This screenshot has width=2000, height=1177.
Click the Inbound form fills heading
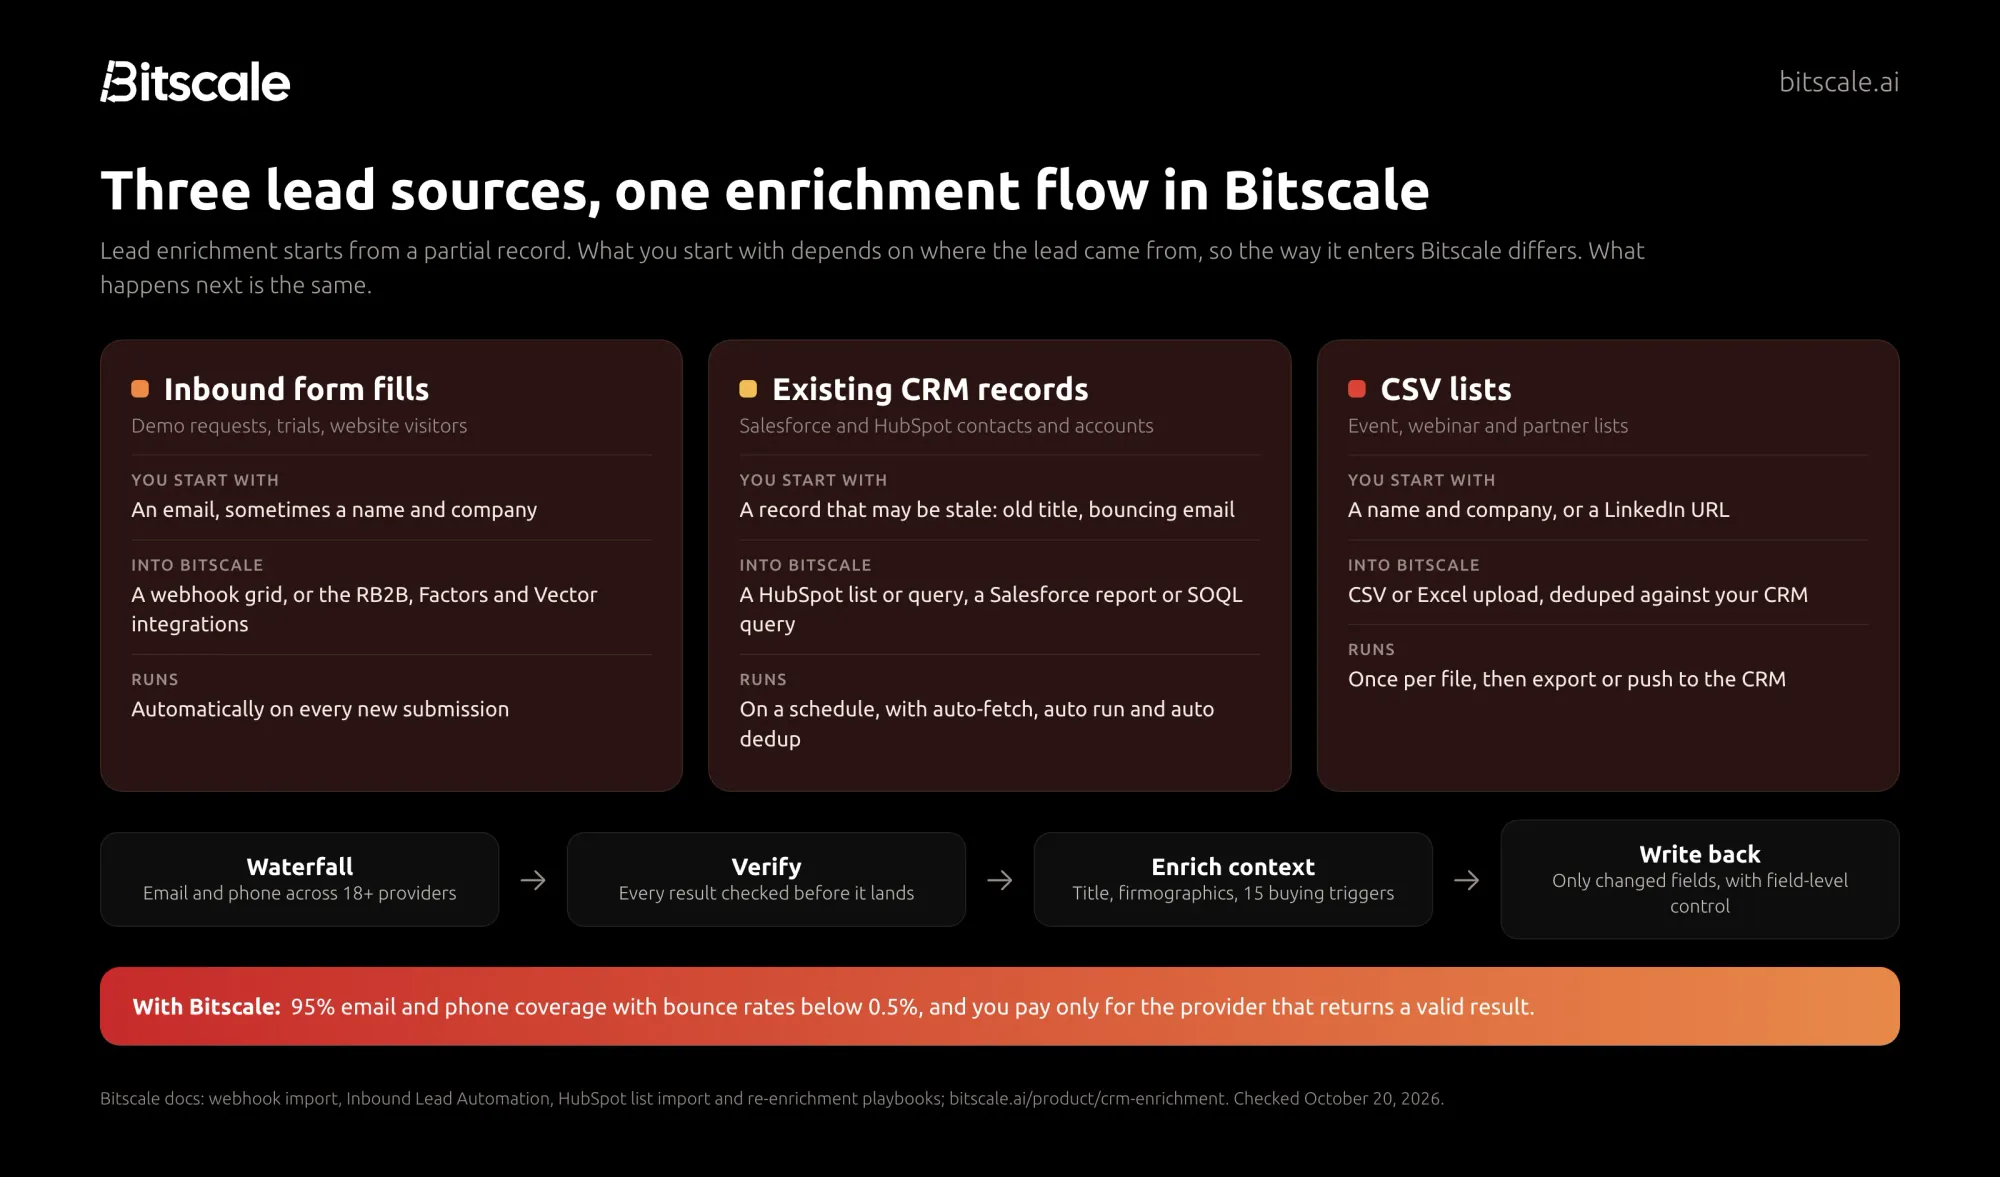tap(296, 389)
